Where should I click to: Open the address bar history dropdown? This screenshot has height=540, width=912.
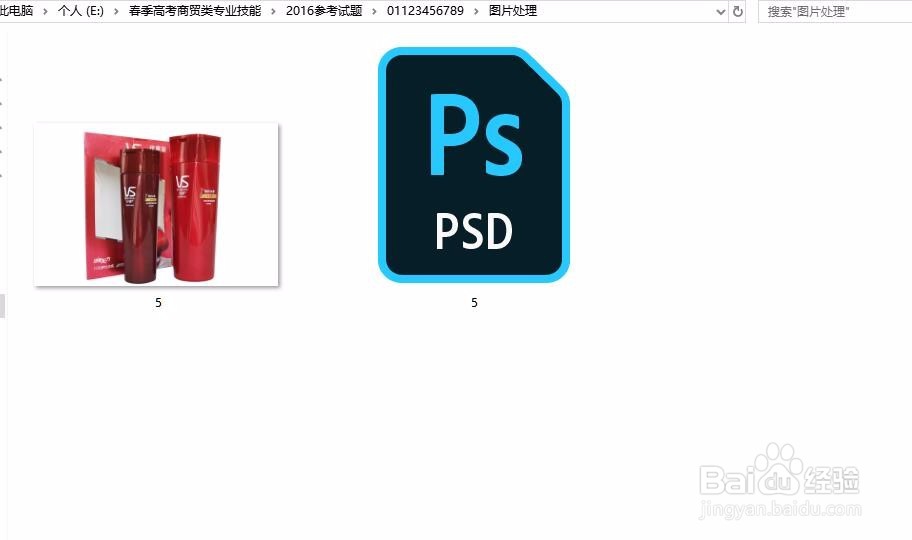coord(720,11)
